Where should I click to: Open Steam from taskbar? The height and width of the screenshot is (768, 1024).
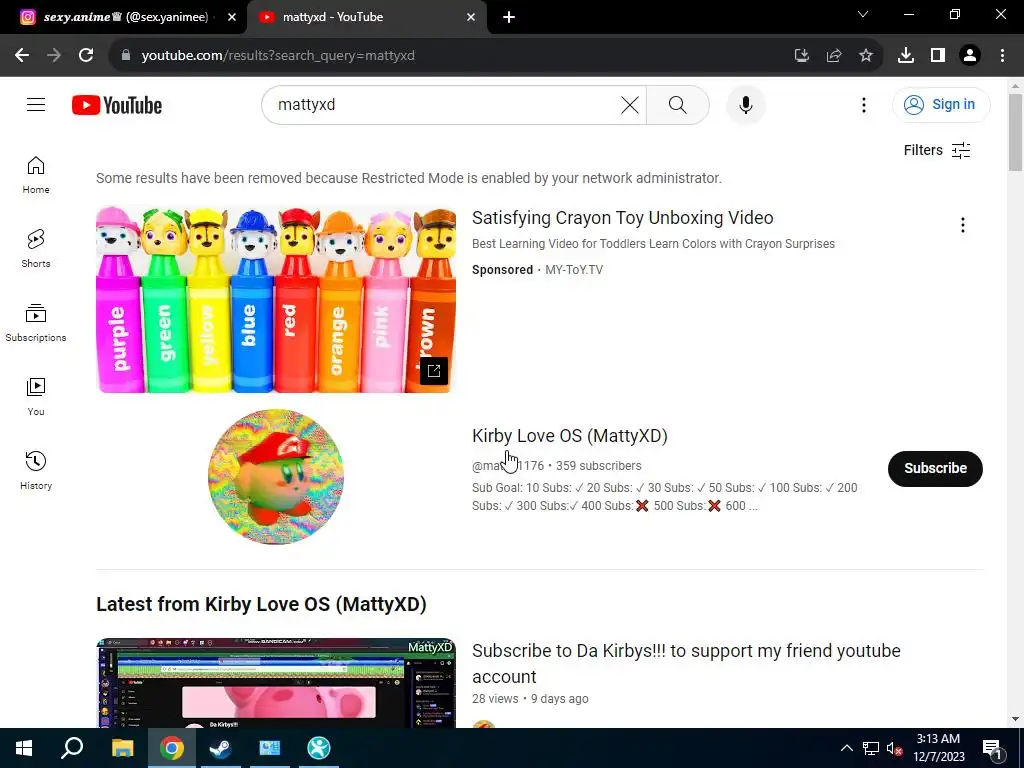pos(220,748)
